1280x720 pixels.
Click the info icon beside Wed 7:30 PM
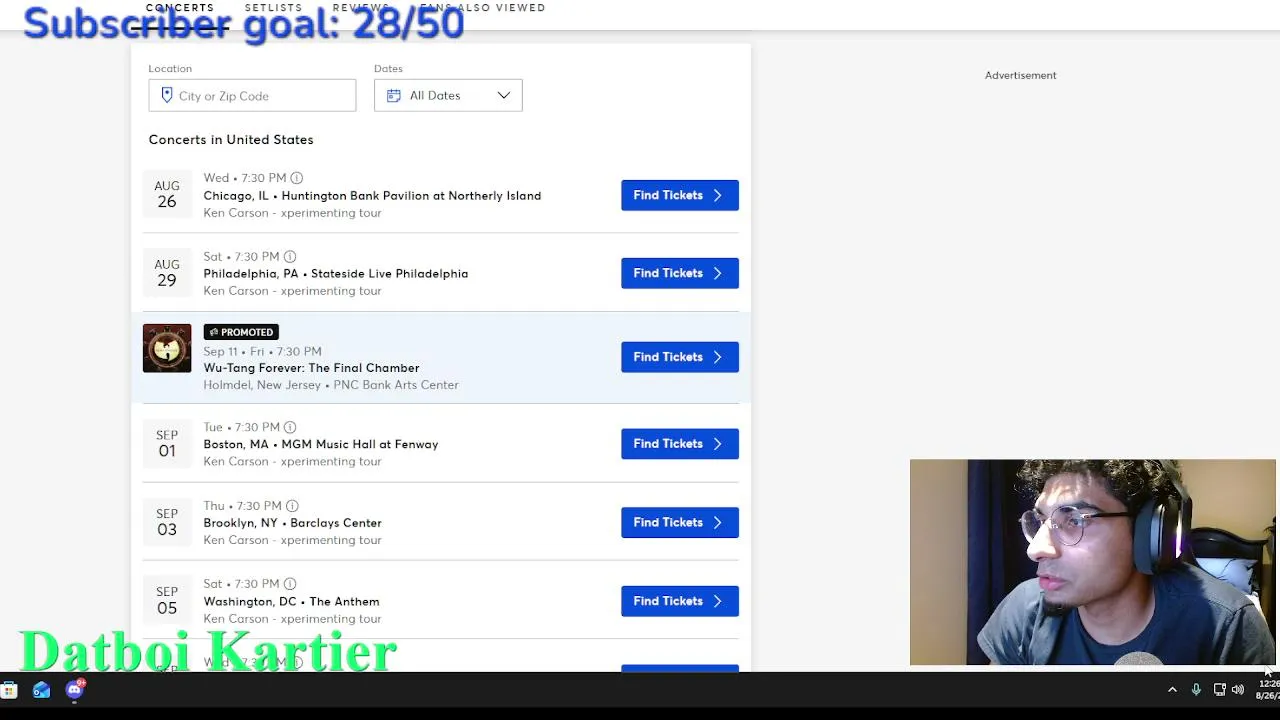(x=297, y=178)
